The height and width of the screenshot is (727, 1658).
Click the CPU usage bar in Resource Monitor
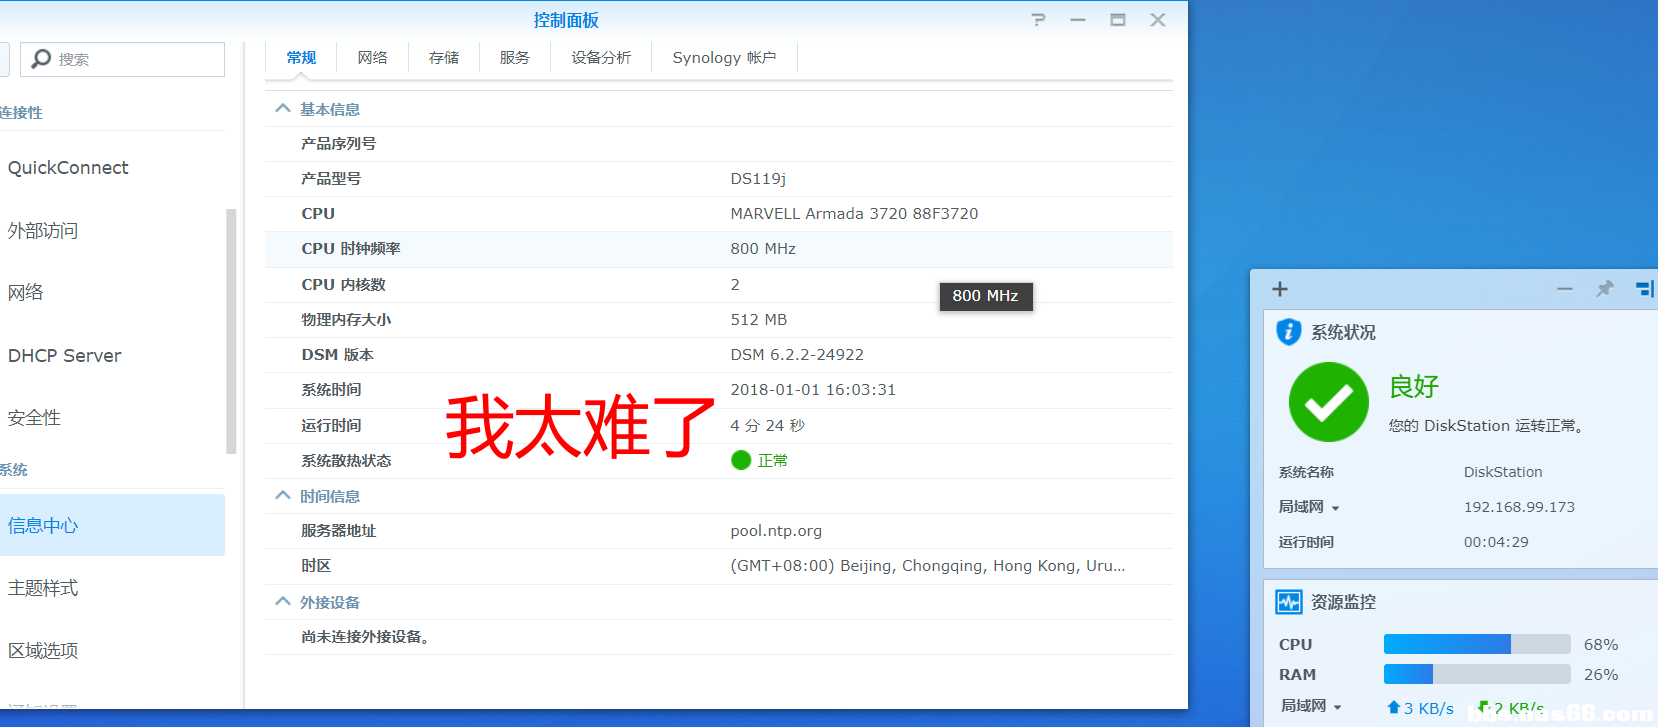(1477, 644)
